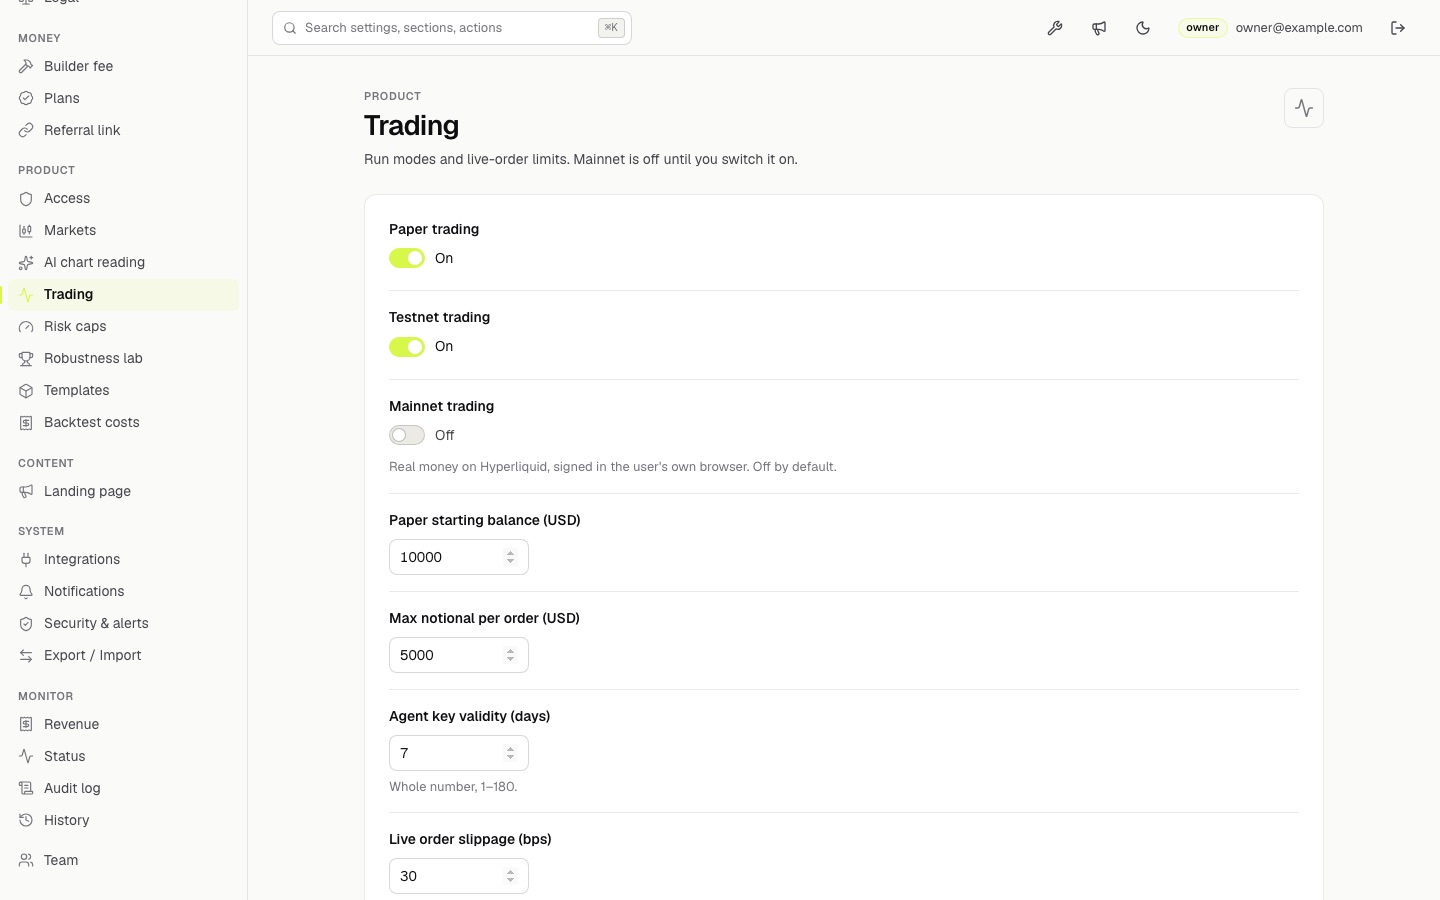Open Backtest costs in sidebar
This screenshot has width=1440, height=900.
(123, 422)
